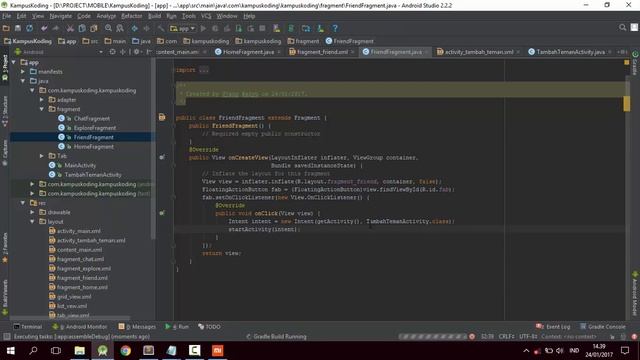
Task: Open the Event Log
Action: pos(553,327)
